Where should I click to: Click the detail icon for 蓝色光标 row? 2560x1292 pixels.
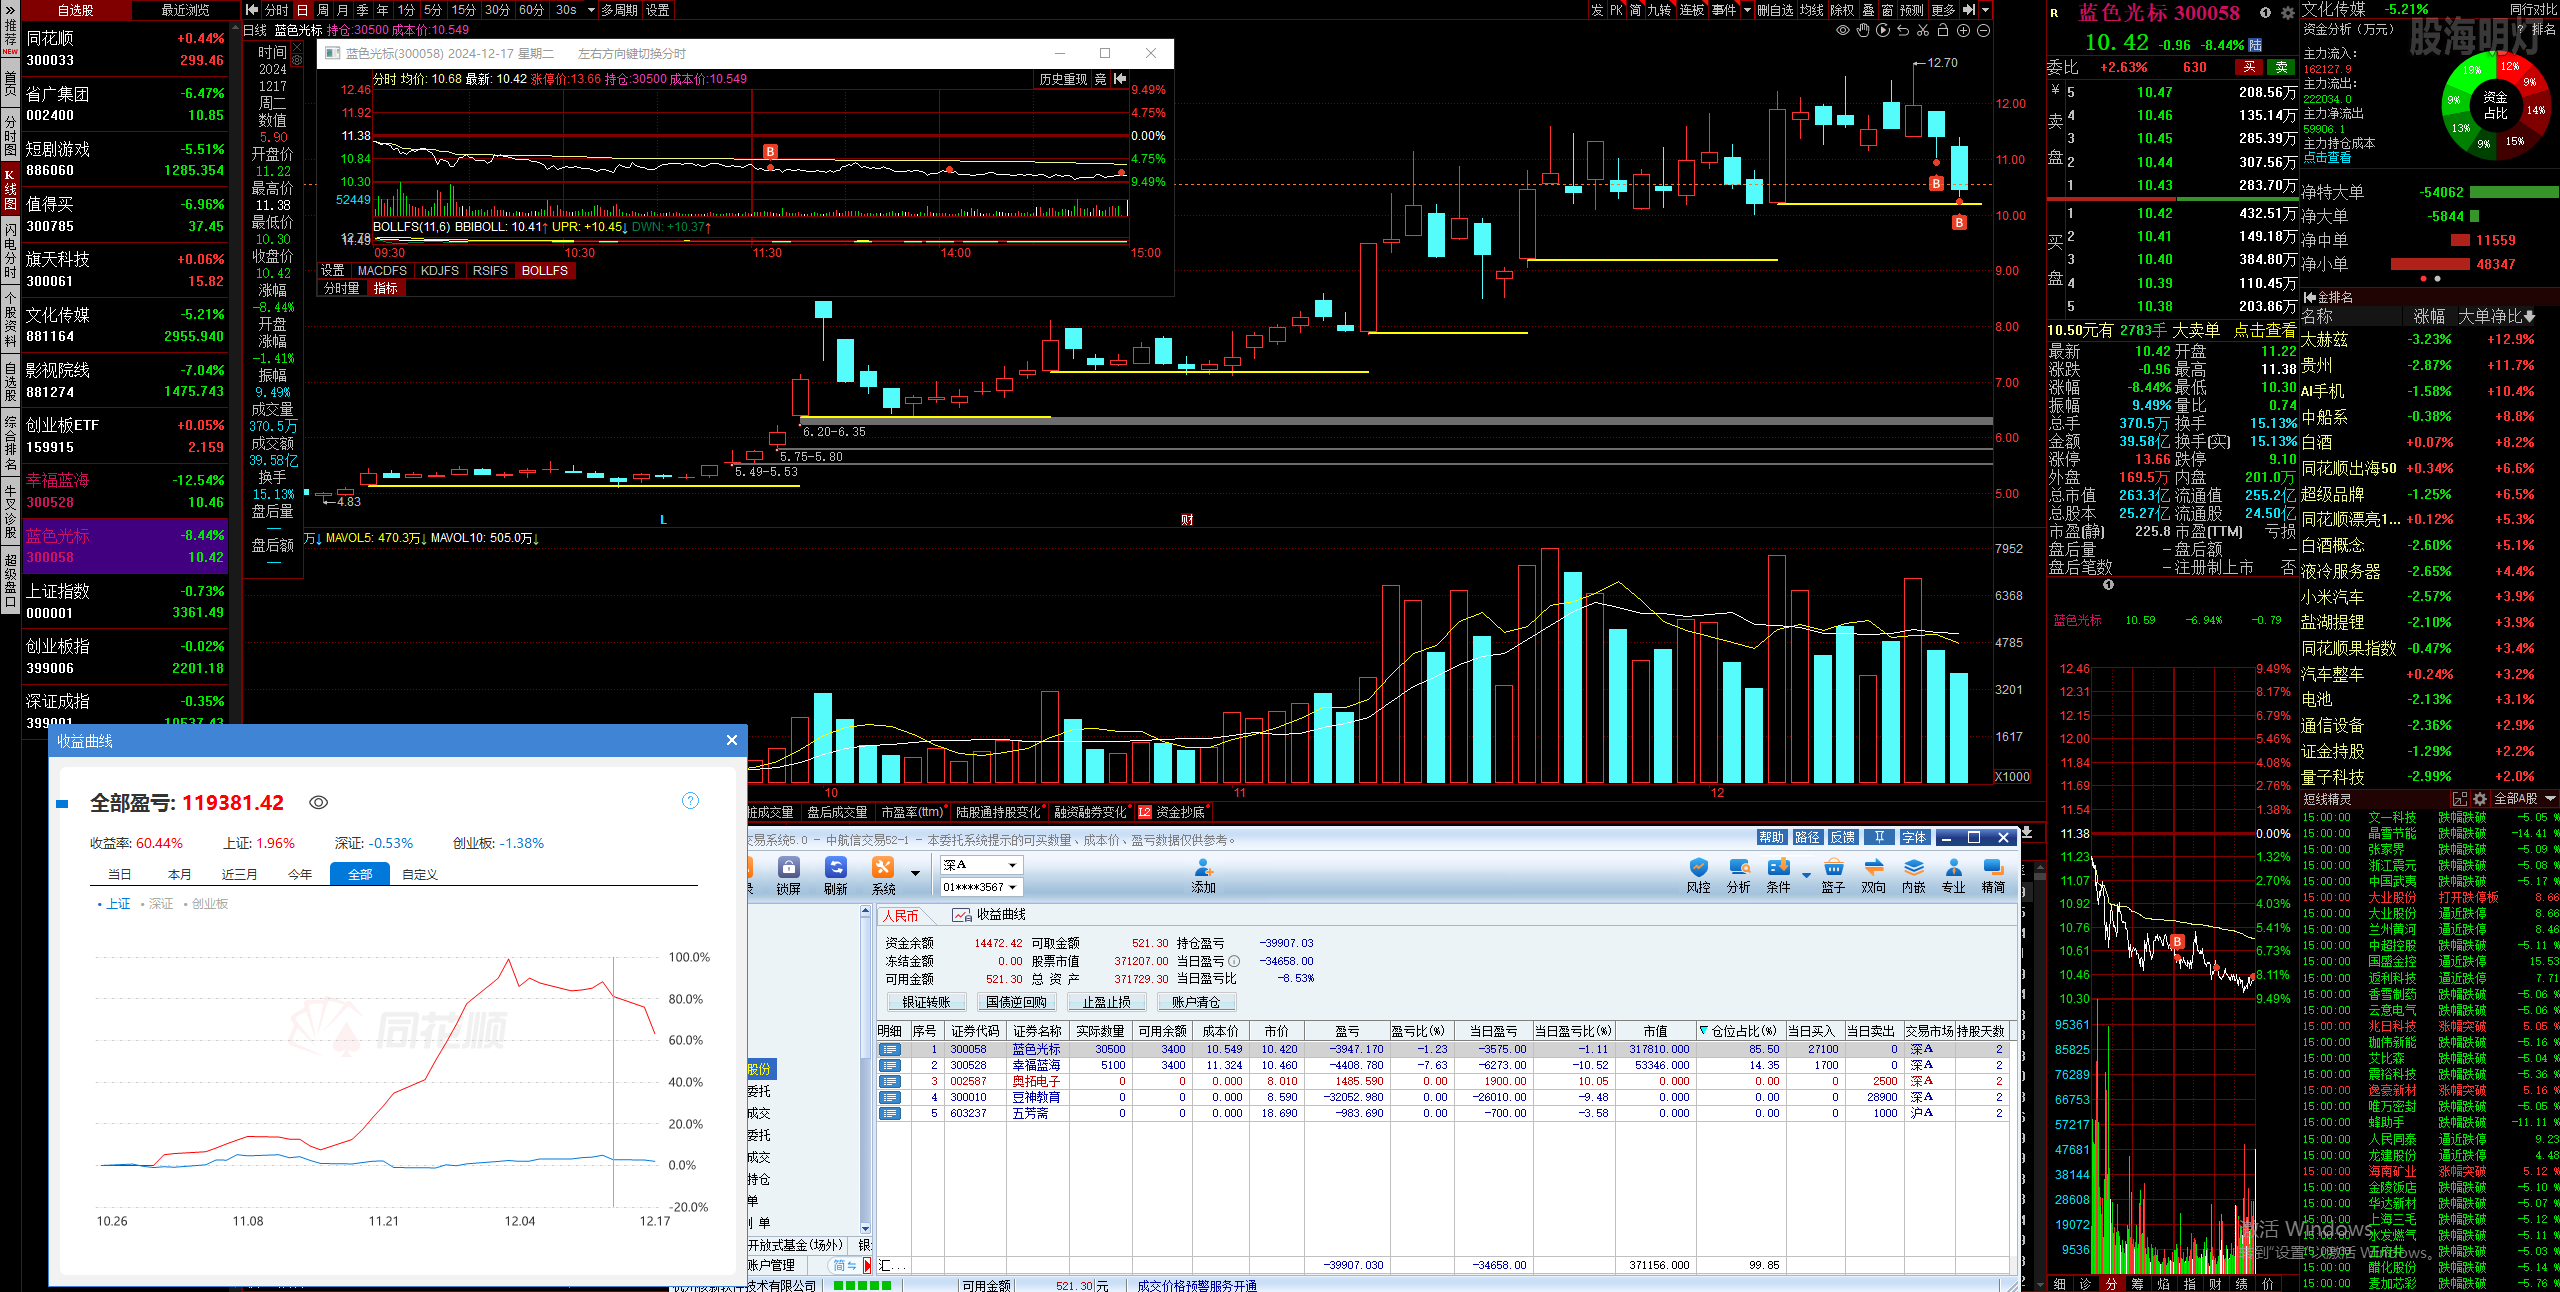pyautogui.click(x=889, y=1049)
